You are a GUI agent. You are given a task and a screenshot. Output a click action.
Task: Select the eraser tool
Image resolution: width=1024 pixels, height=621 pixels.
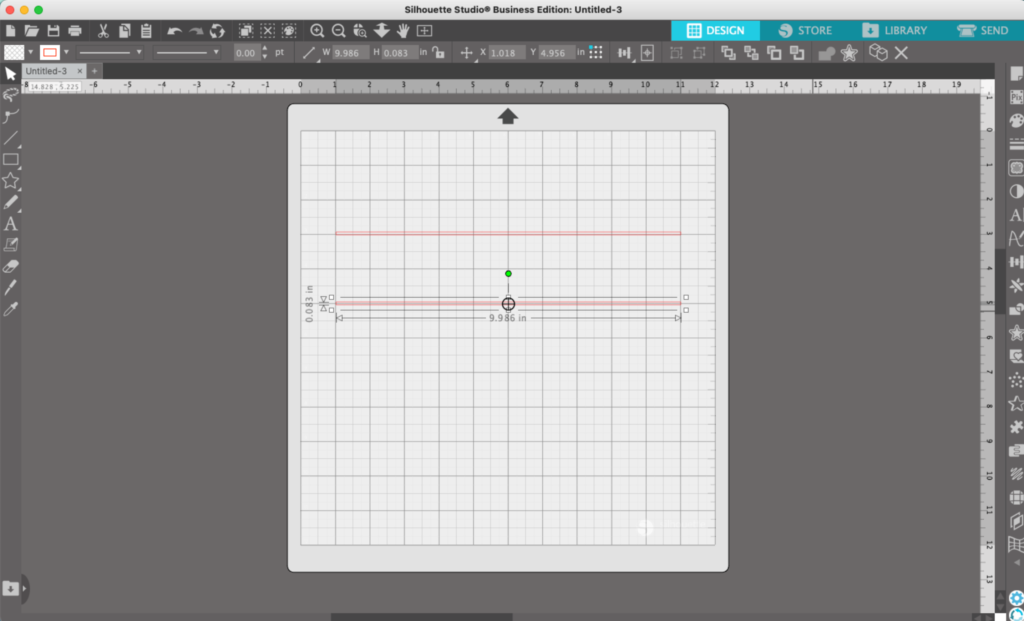coord(10,266)
